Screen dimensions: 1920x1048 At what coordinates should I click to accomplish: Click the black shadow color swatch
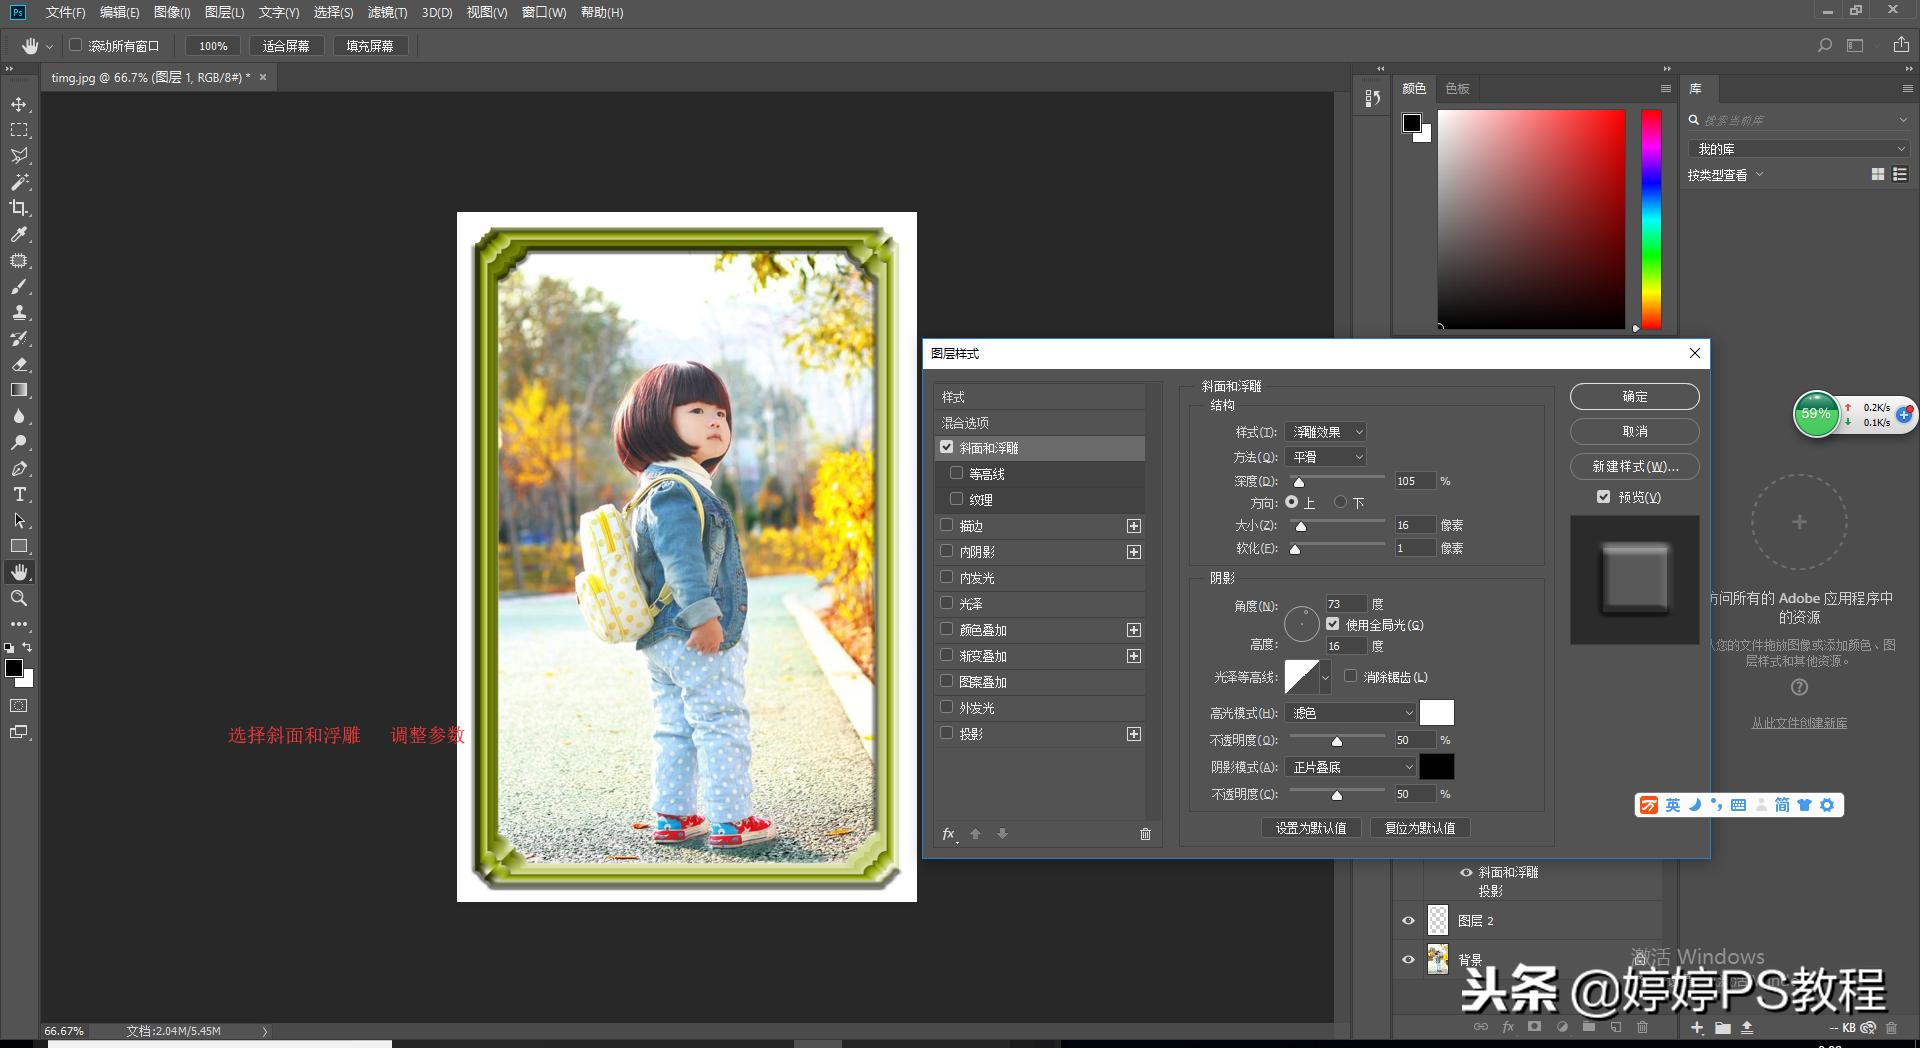coord(1437,767)
